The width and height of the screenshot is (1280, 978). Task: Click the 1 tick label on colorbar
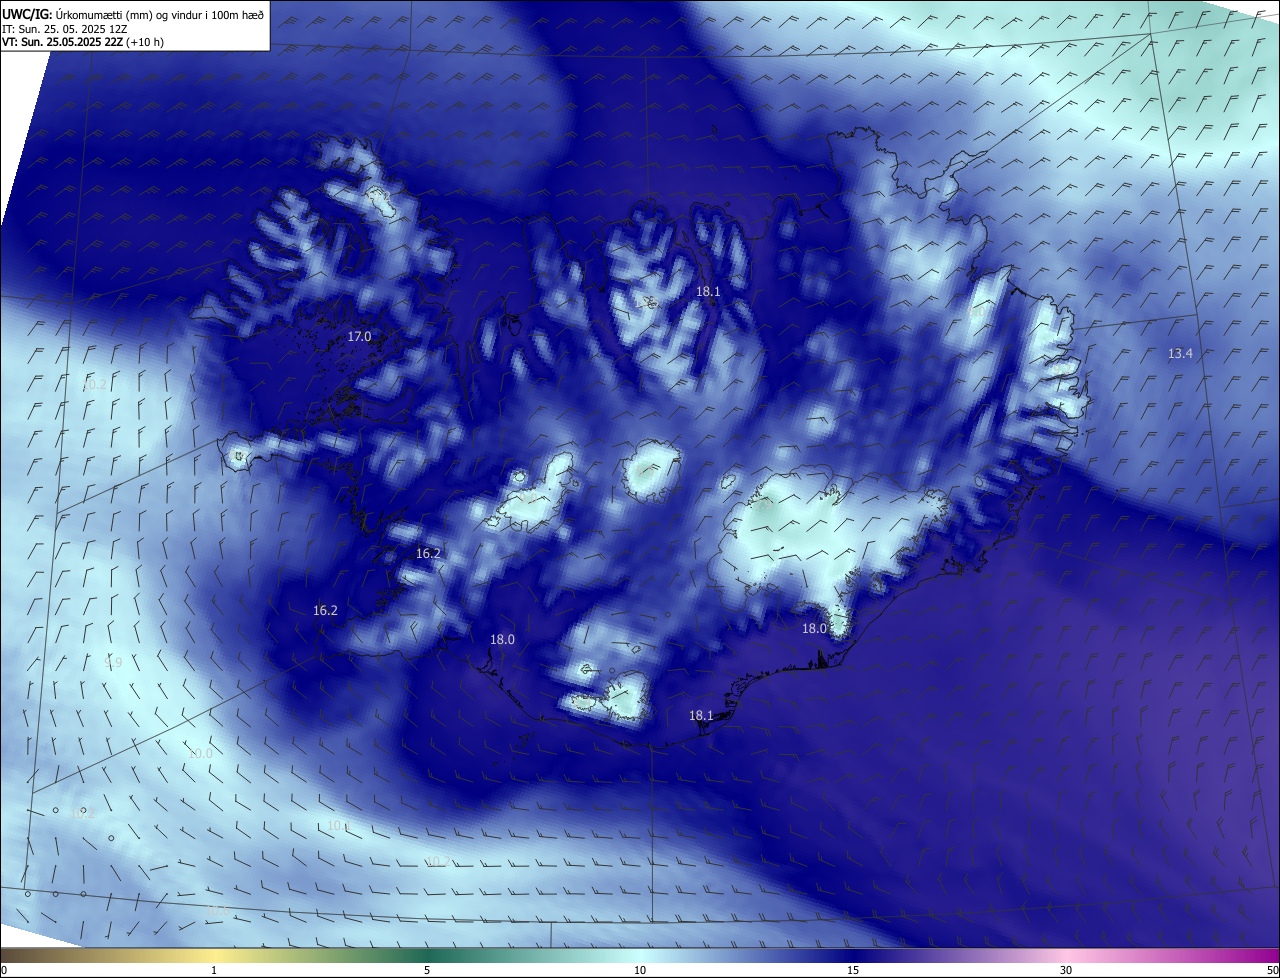point(214,970)
